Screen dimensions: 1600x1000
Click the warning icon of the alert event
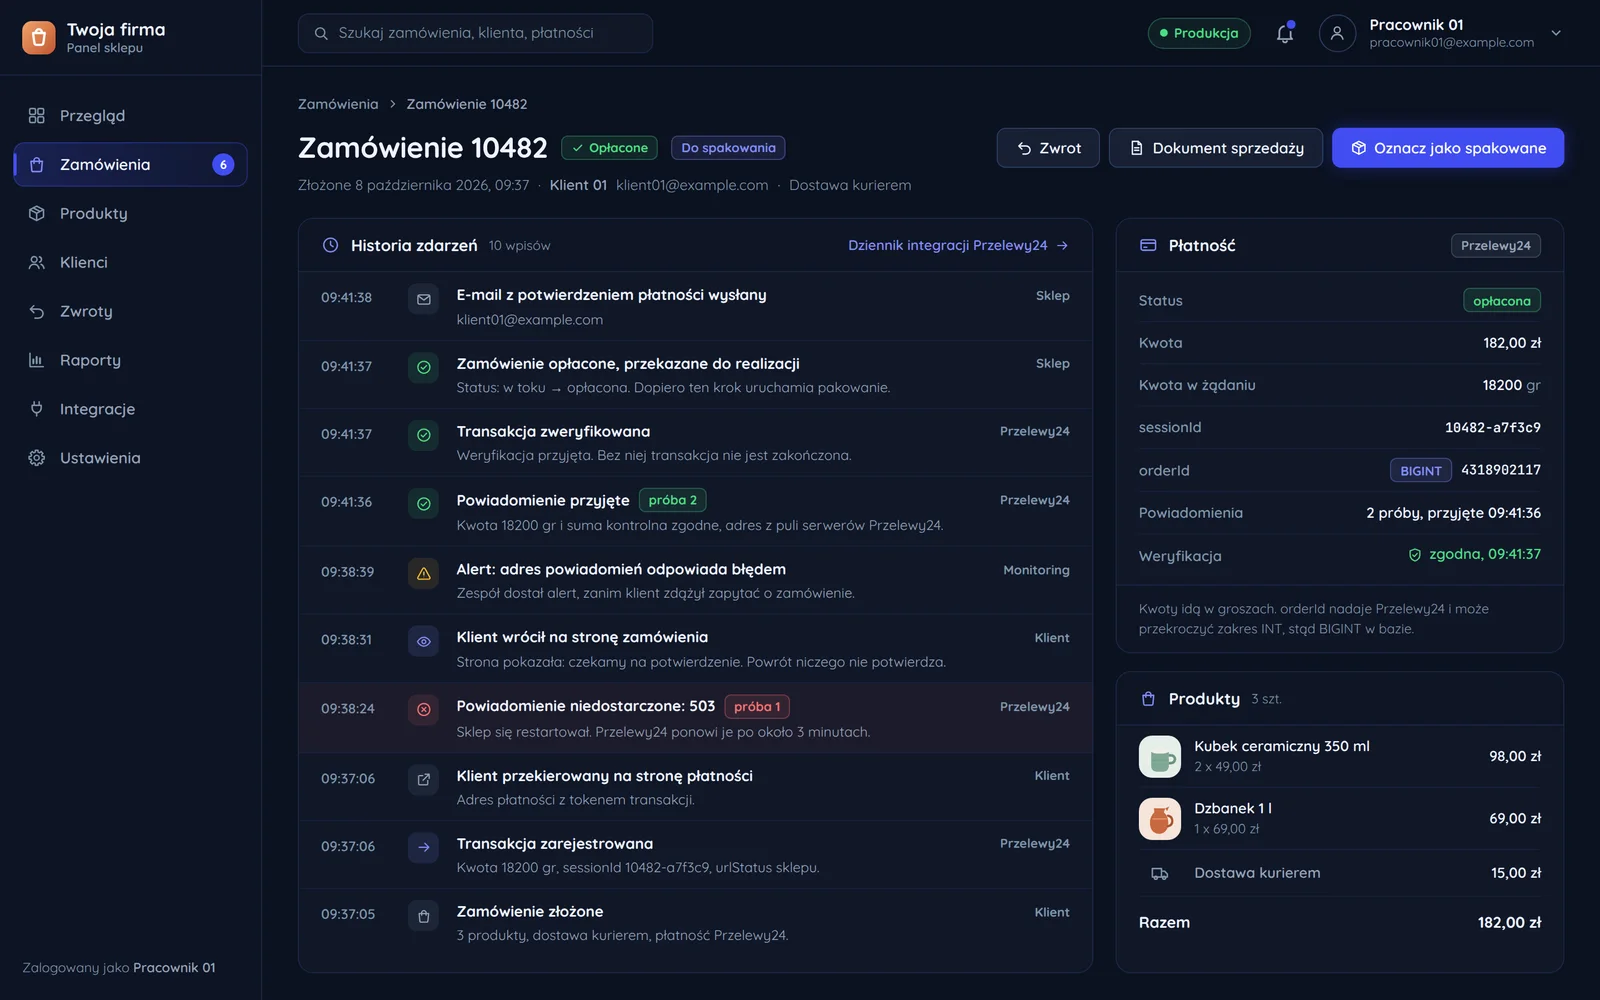(x=424, y=573)
